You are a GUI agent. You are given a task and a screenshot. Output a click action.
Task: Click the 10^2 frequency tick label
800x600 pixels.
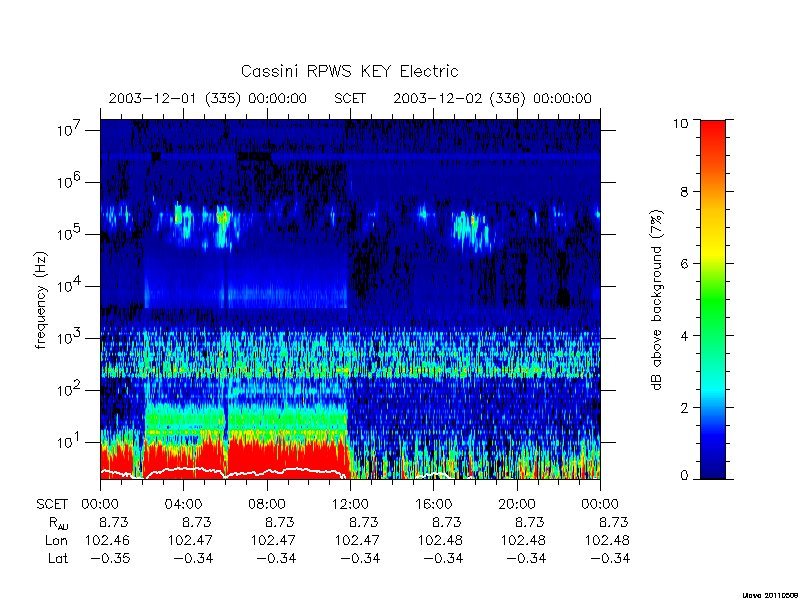coord(70,389)
